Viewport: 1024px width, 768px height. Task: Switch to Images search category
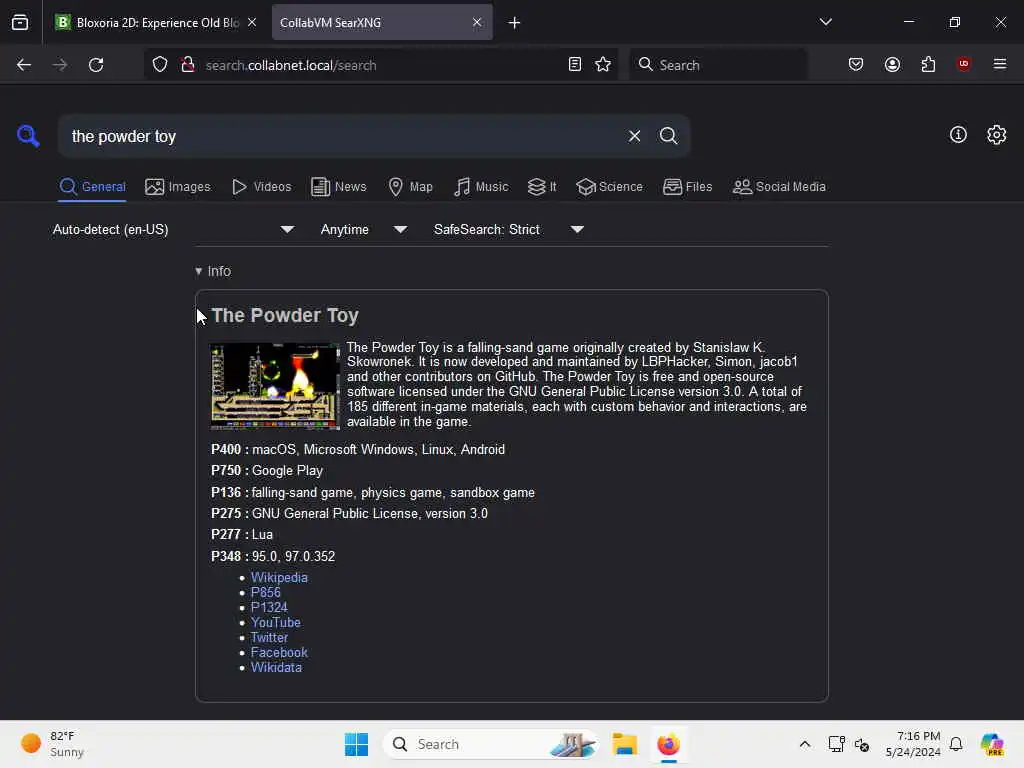(x=178, y=187)
